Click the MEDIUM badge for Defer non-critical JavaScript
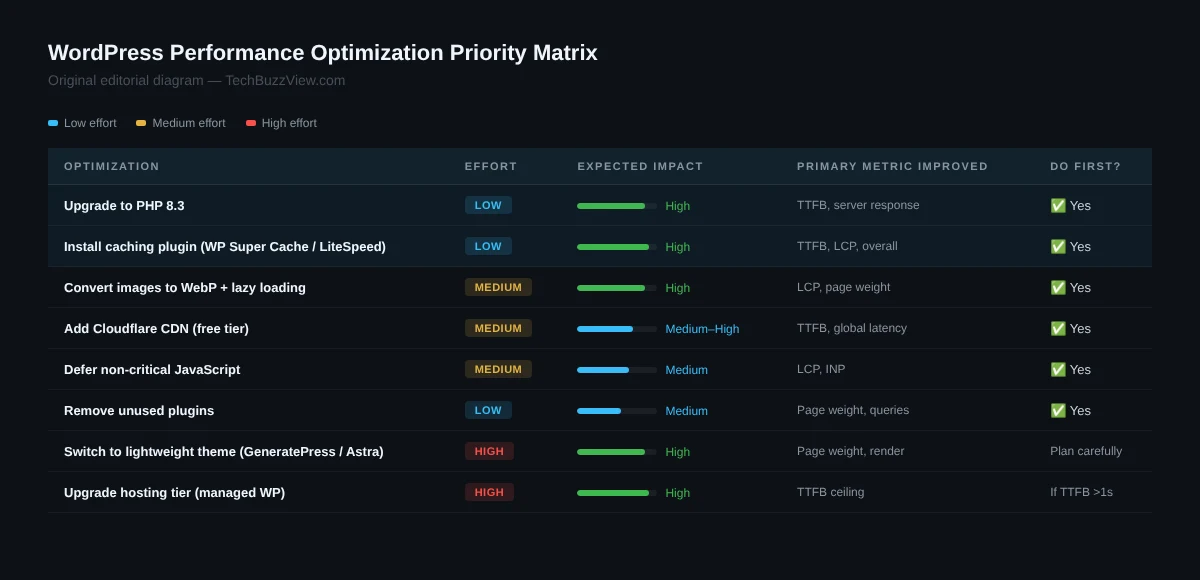Image resolution: width=1200 pixels, height=580 pixels. pos(498,369)
